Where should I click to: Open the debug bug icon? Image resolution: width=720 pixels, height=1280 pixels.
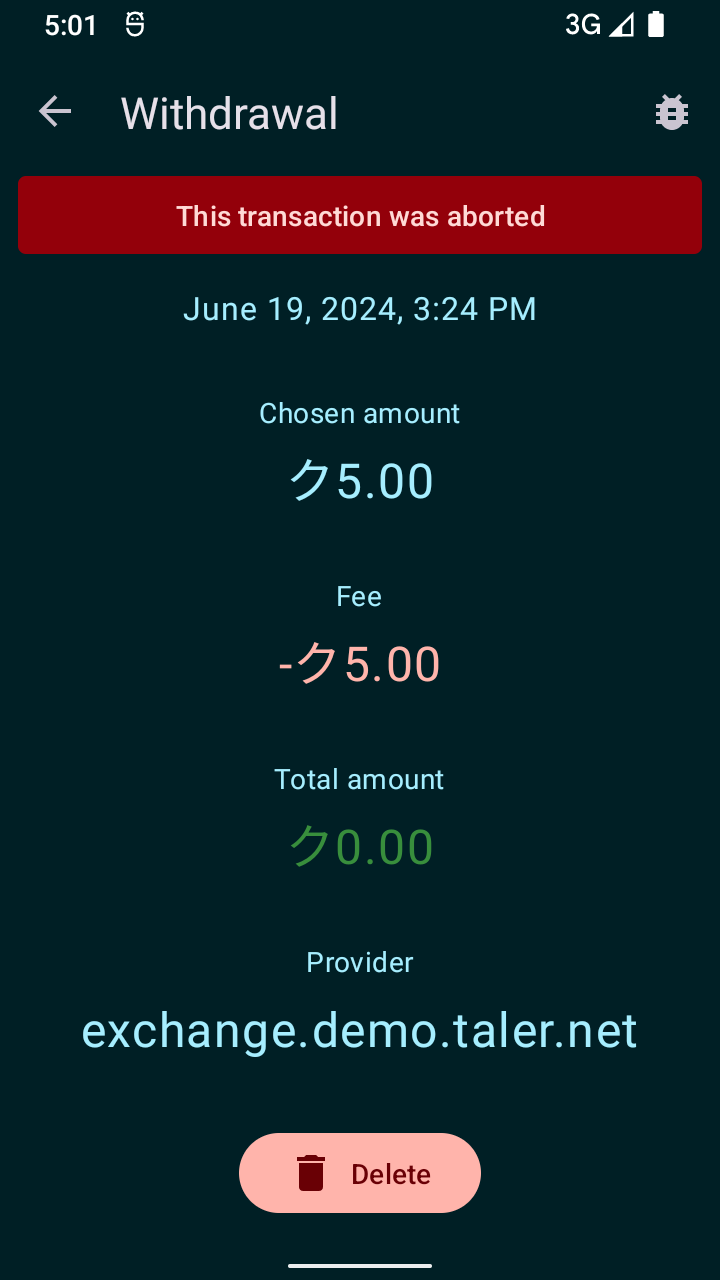(x=672, y=112)
